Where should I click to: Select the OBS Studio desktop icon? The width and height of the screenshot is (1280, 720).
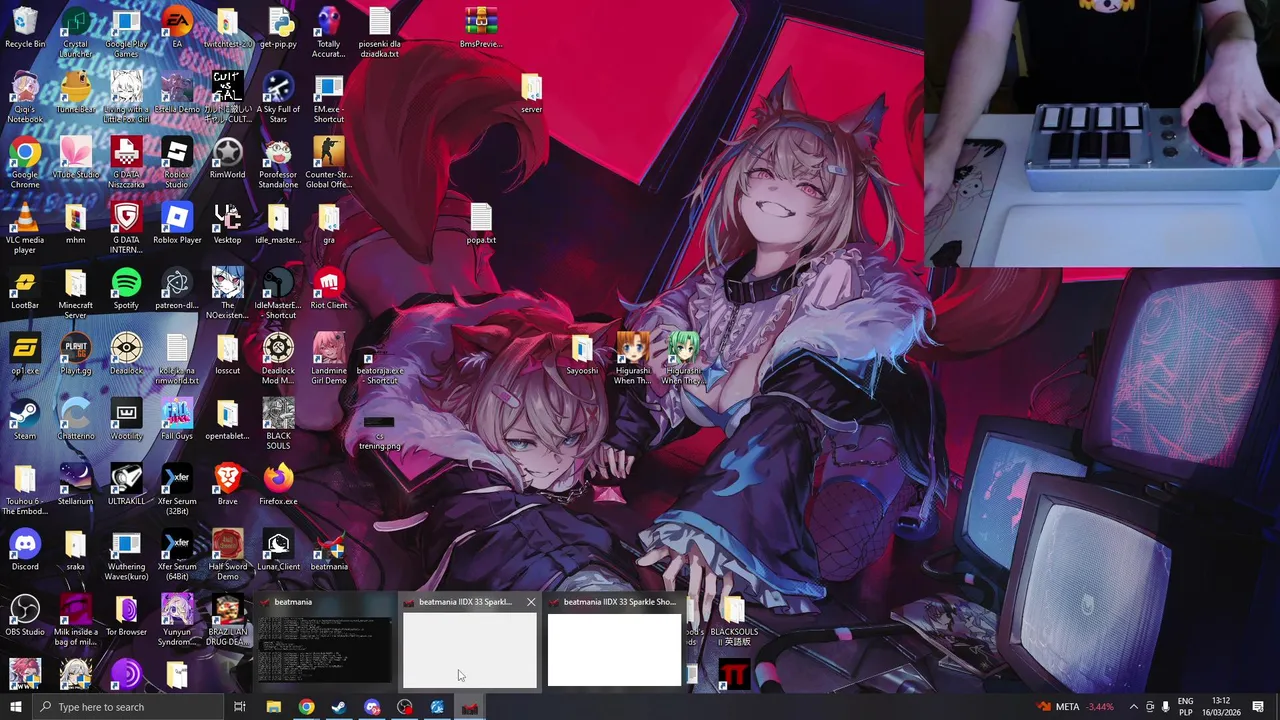tap(25, 616)
